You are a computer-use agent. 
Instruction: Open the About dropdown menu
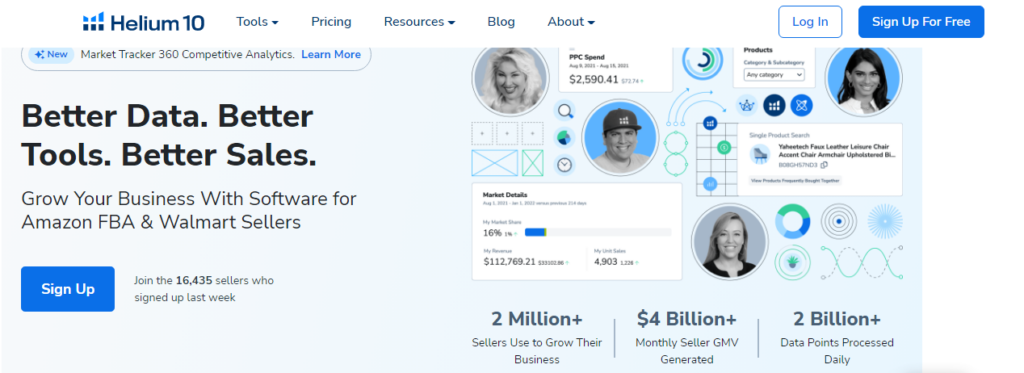[x=571, y=22]
